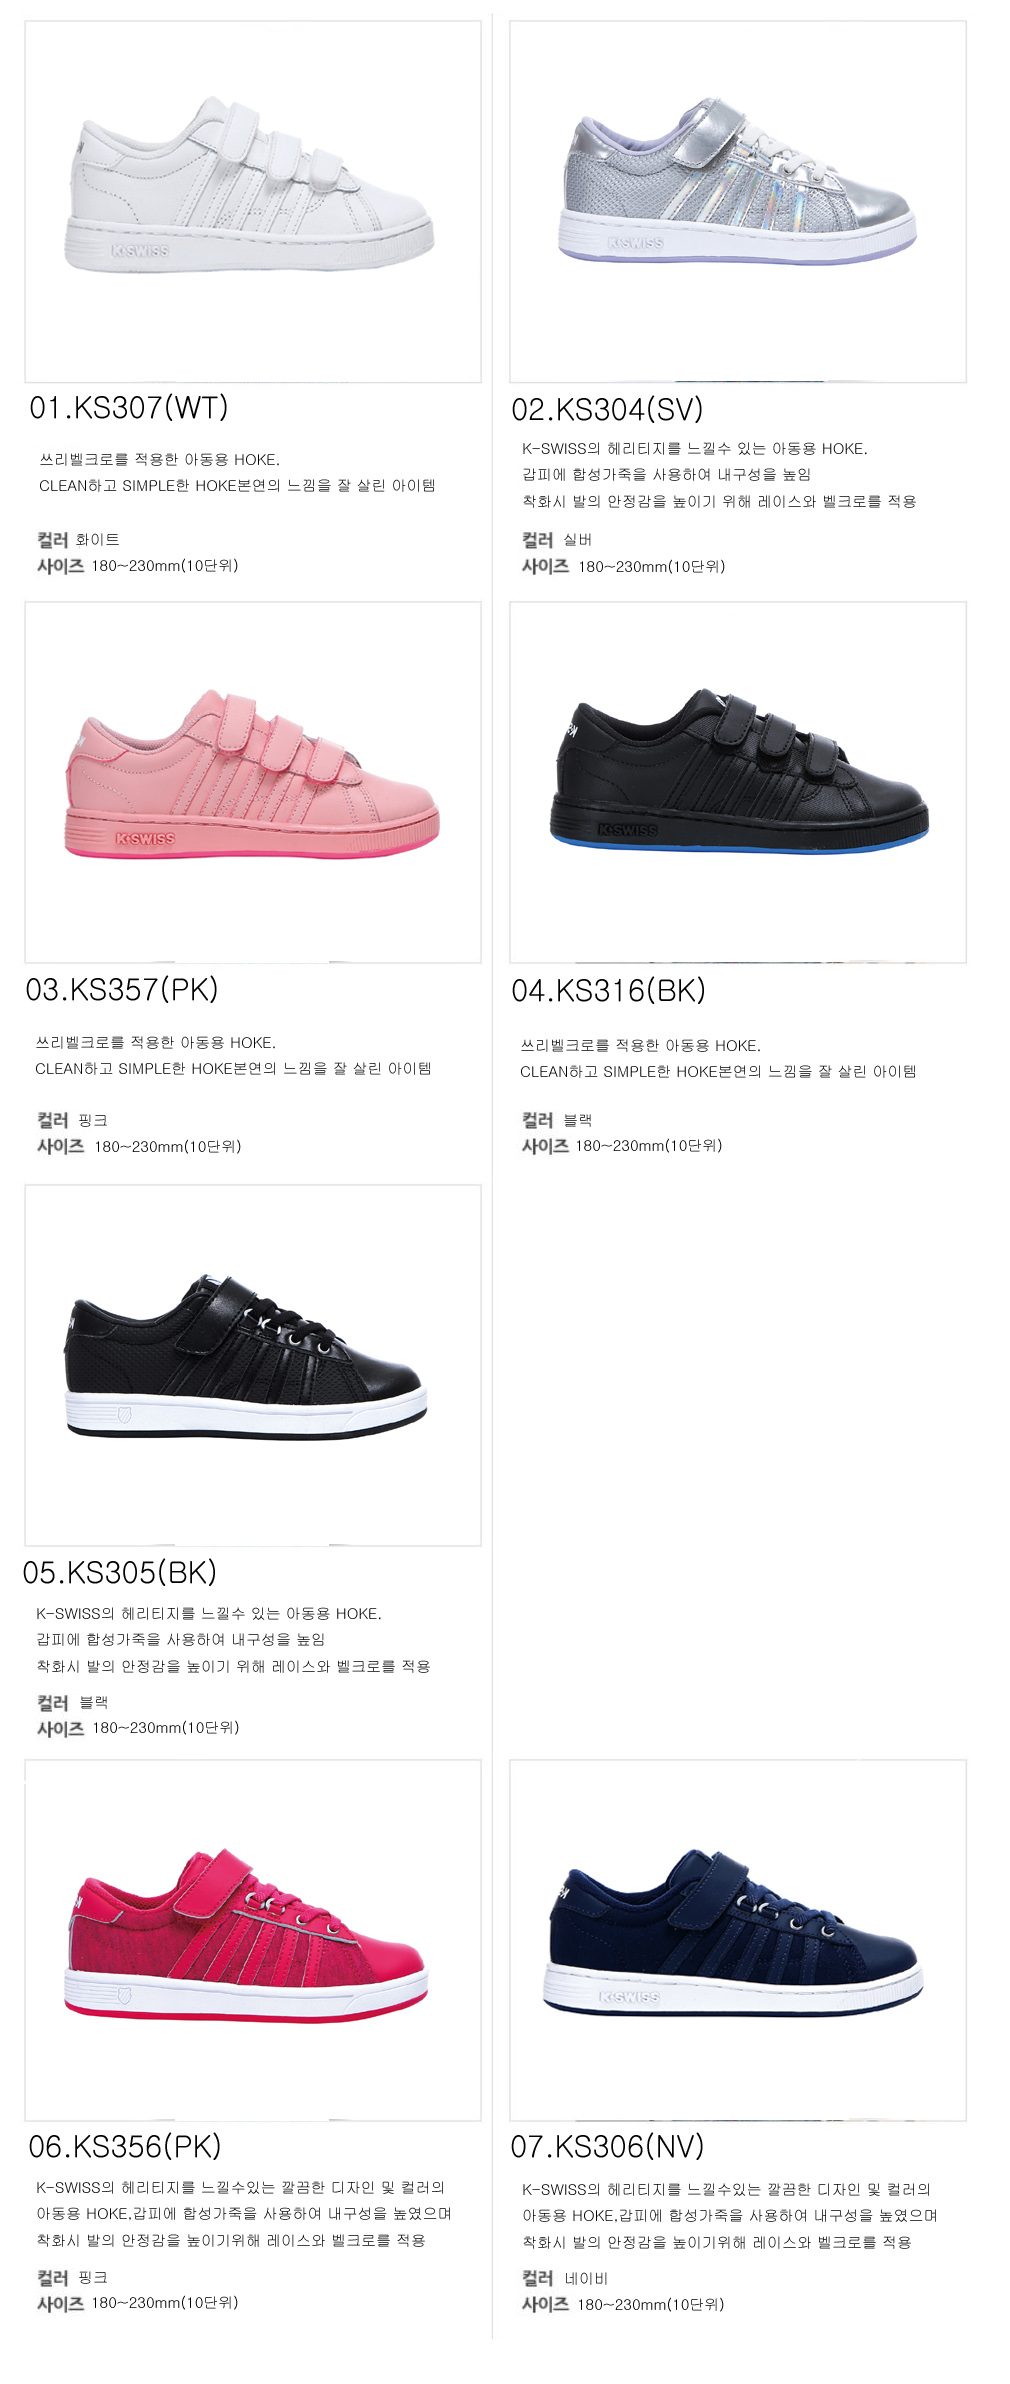Open the 02.KS304(SV) product heading
The image size is (1010, 2384).
point(608,410)
